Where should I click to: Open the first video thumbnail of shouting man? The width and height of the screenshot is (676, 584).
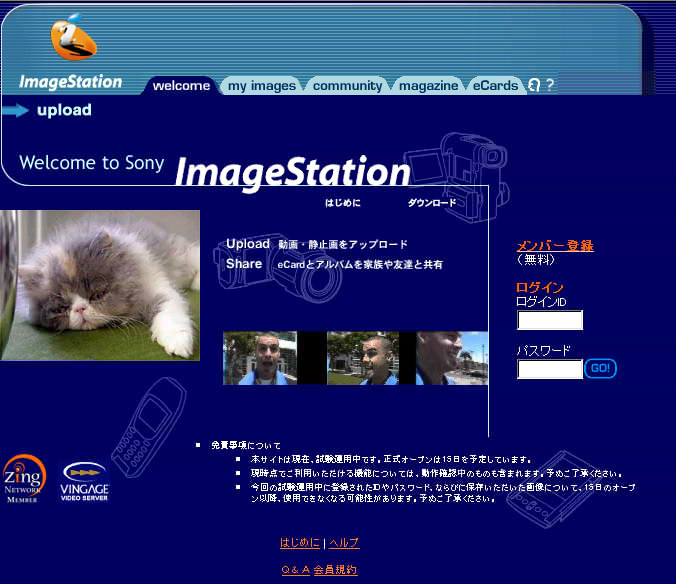coord(260,358)
